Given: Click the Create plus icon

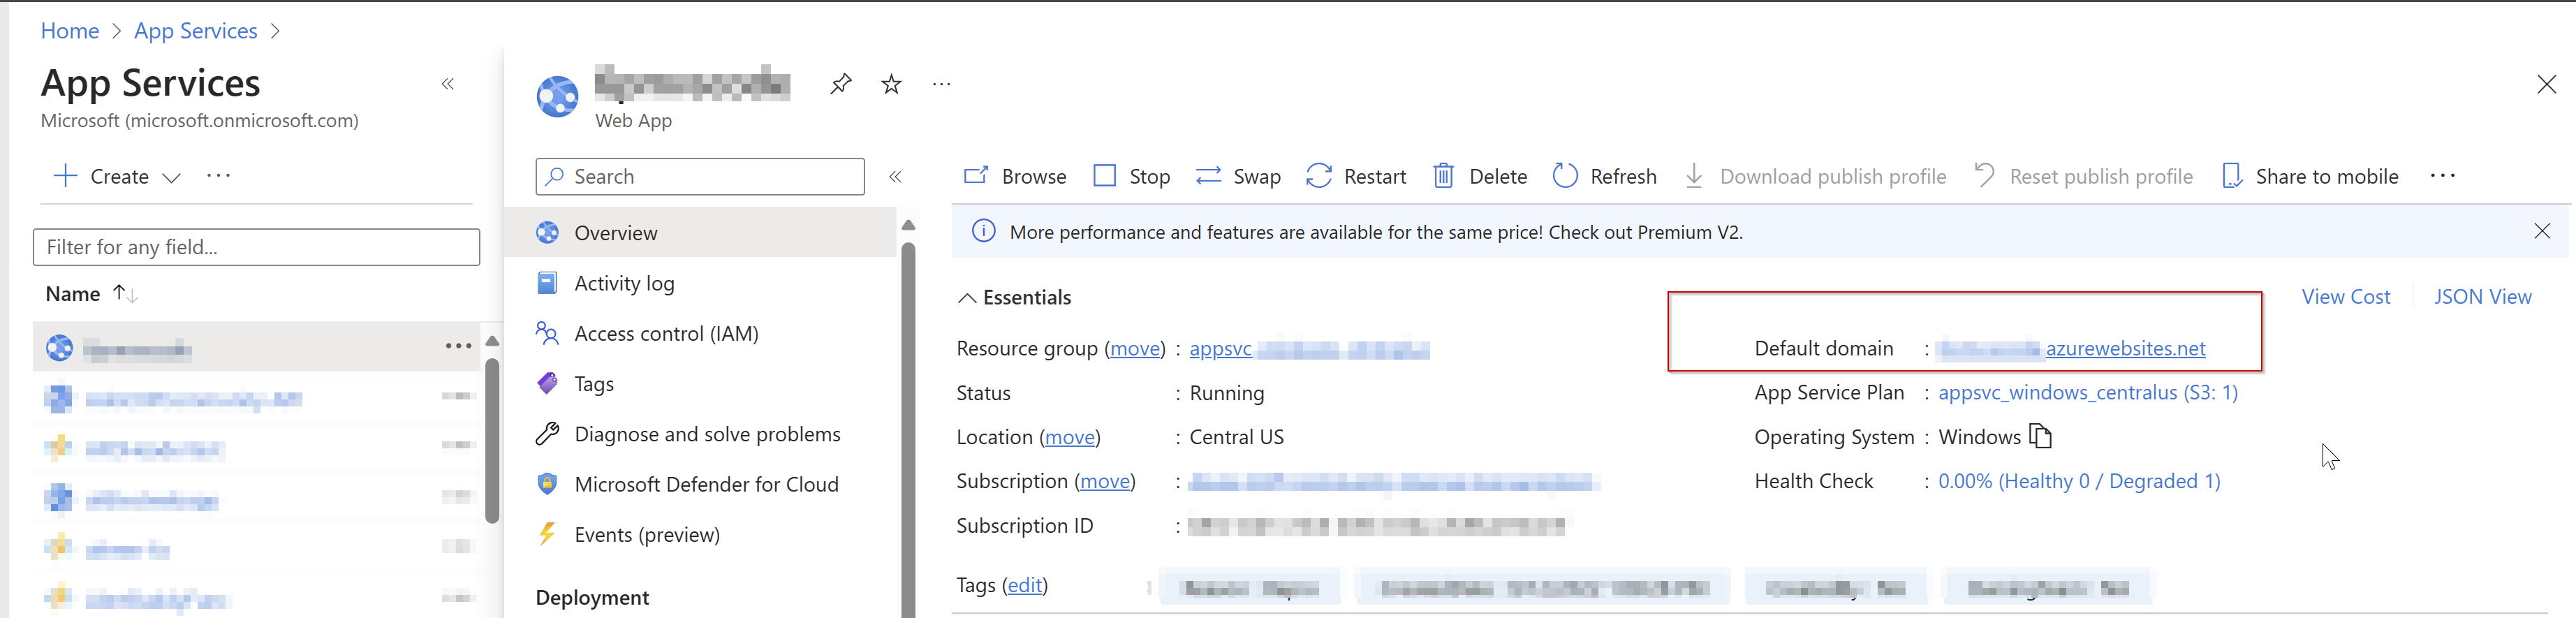Looking at the screenshot, I should coord(65,176).
